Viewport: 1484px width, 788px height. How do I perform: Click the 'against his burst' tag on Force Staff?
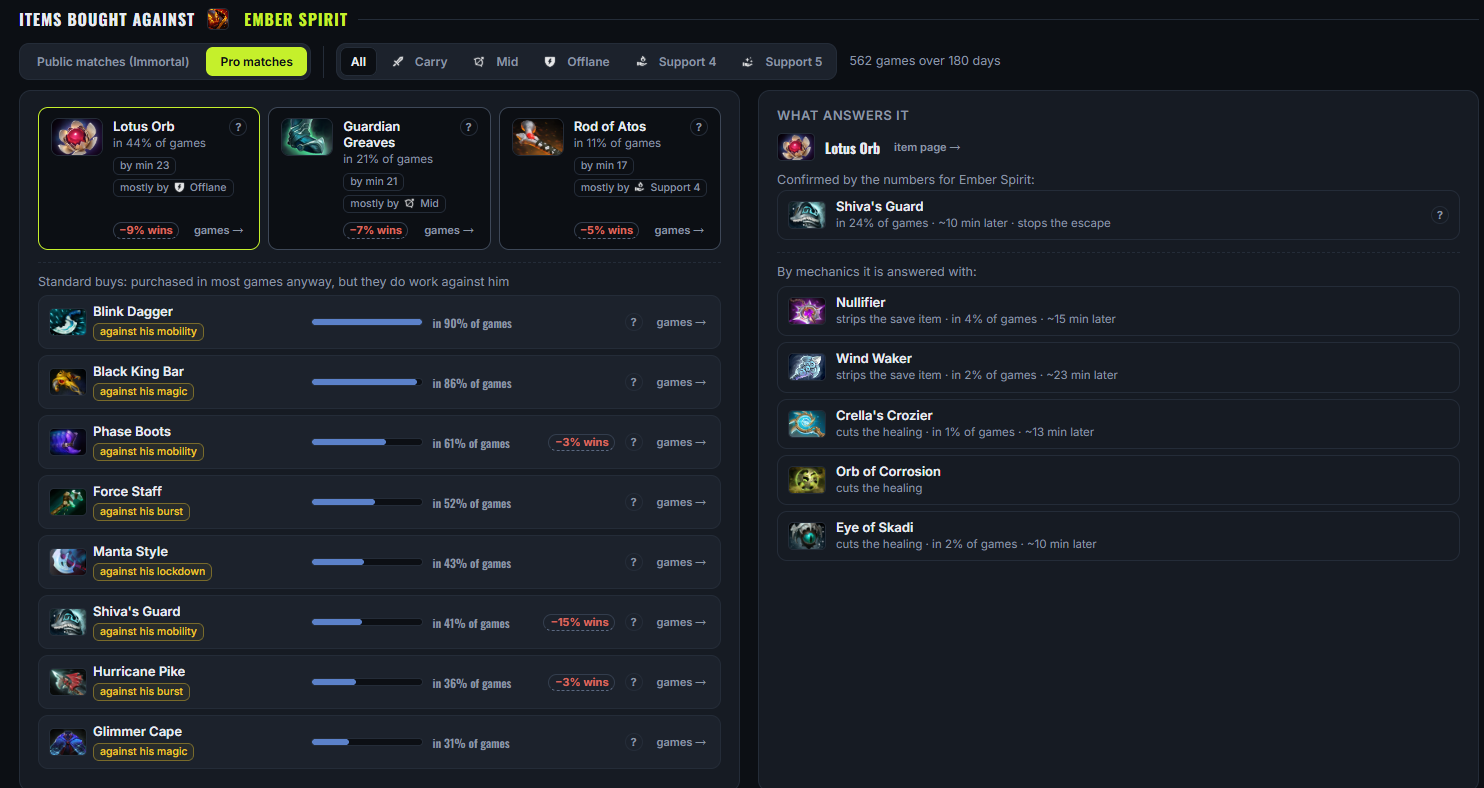click(141, 512)
